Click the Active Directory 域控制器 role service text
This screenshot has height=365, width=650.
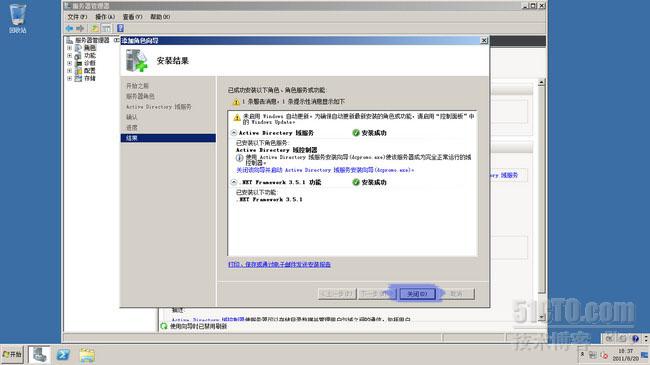click(276, 150)
